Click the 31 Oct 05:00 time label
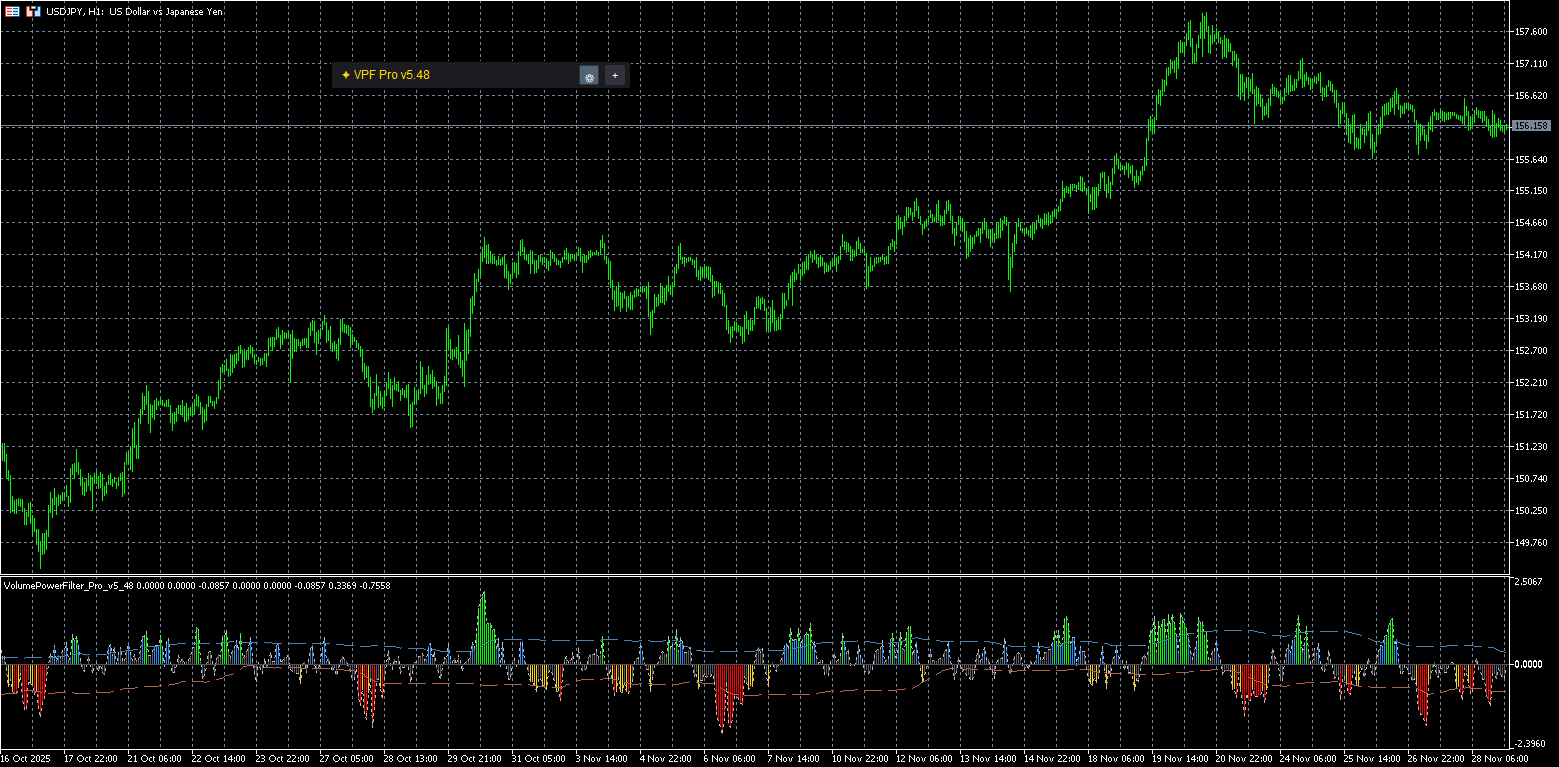This screenshot has width=1559, height=767. pyautogui.click(x=537, y=759)
